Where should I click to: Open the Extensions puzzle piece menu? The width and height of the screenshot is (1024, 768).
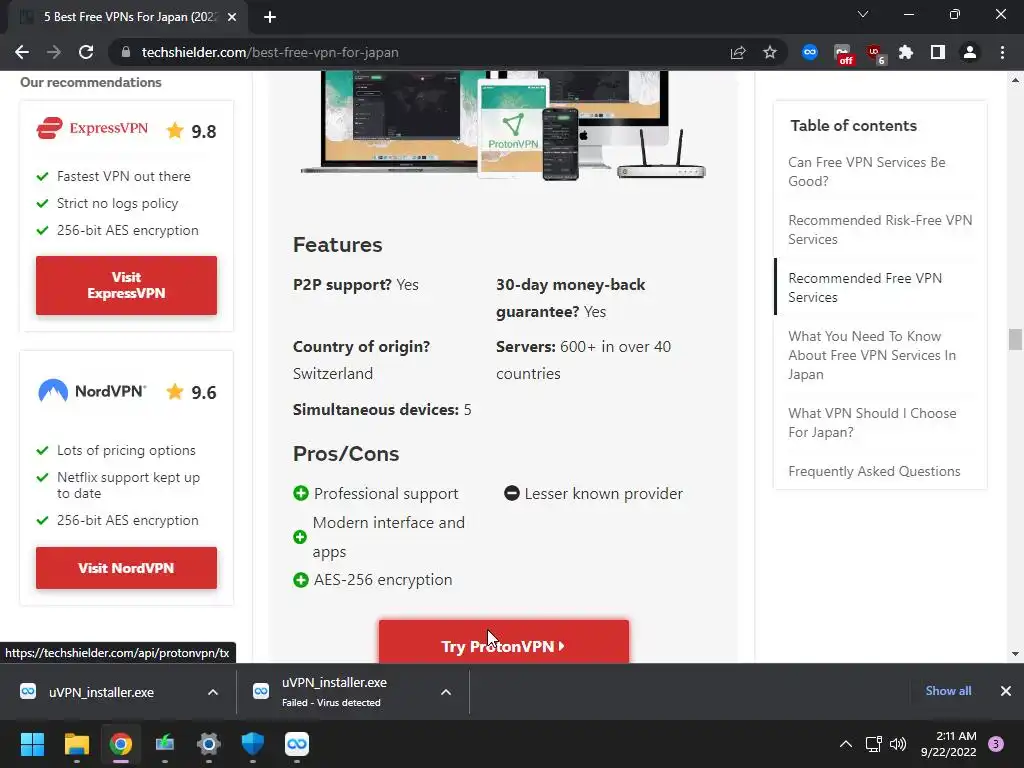pos(906,52)
